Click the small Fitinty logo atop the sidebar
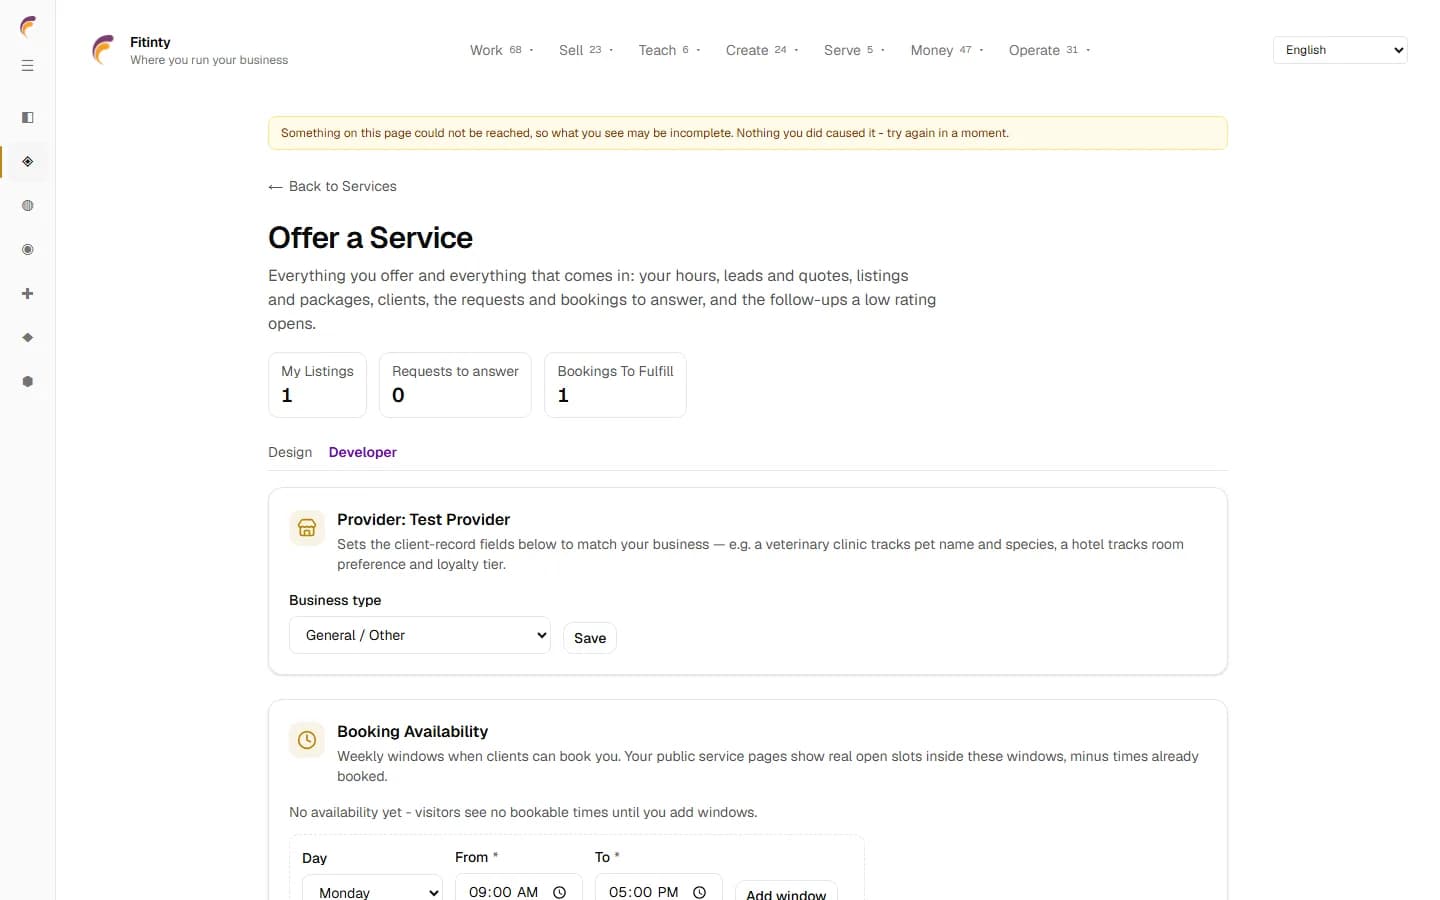 (x=28, y=26)
